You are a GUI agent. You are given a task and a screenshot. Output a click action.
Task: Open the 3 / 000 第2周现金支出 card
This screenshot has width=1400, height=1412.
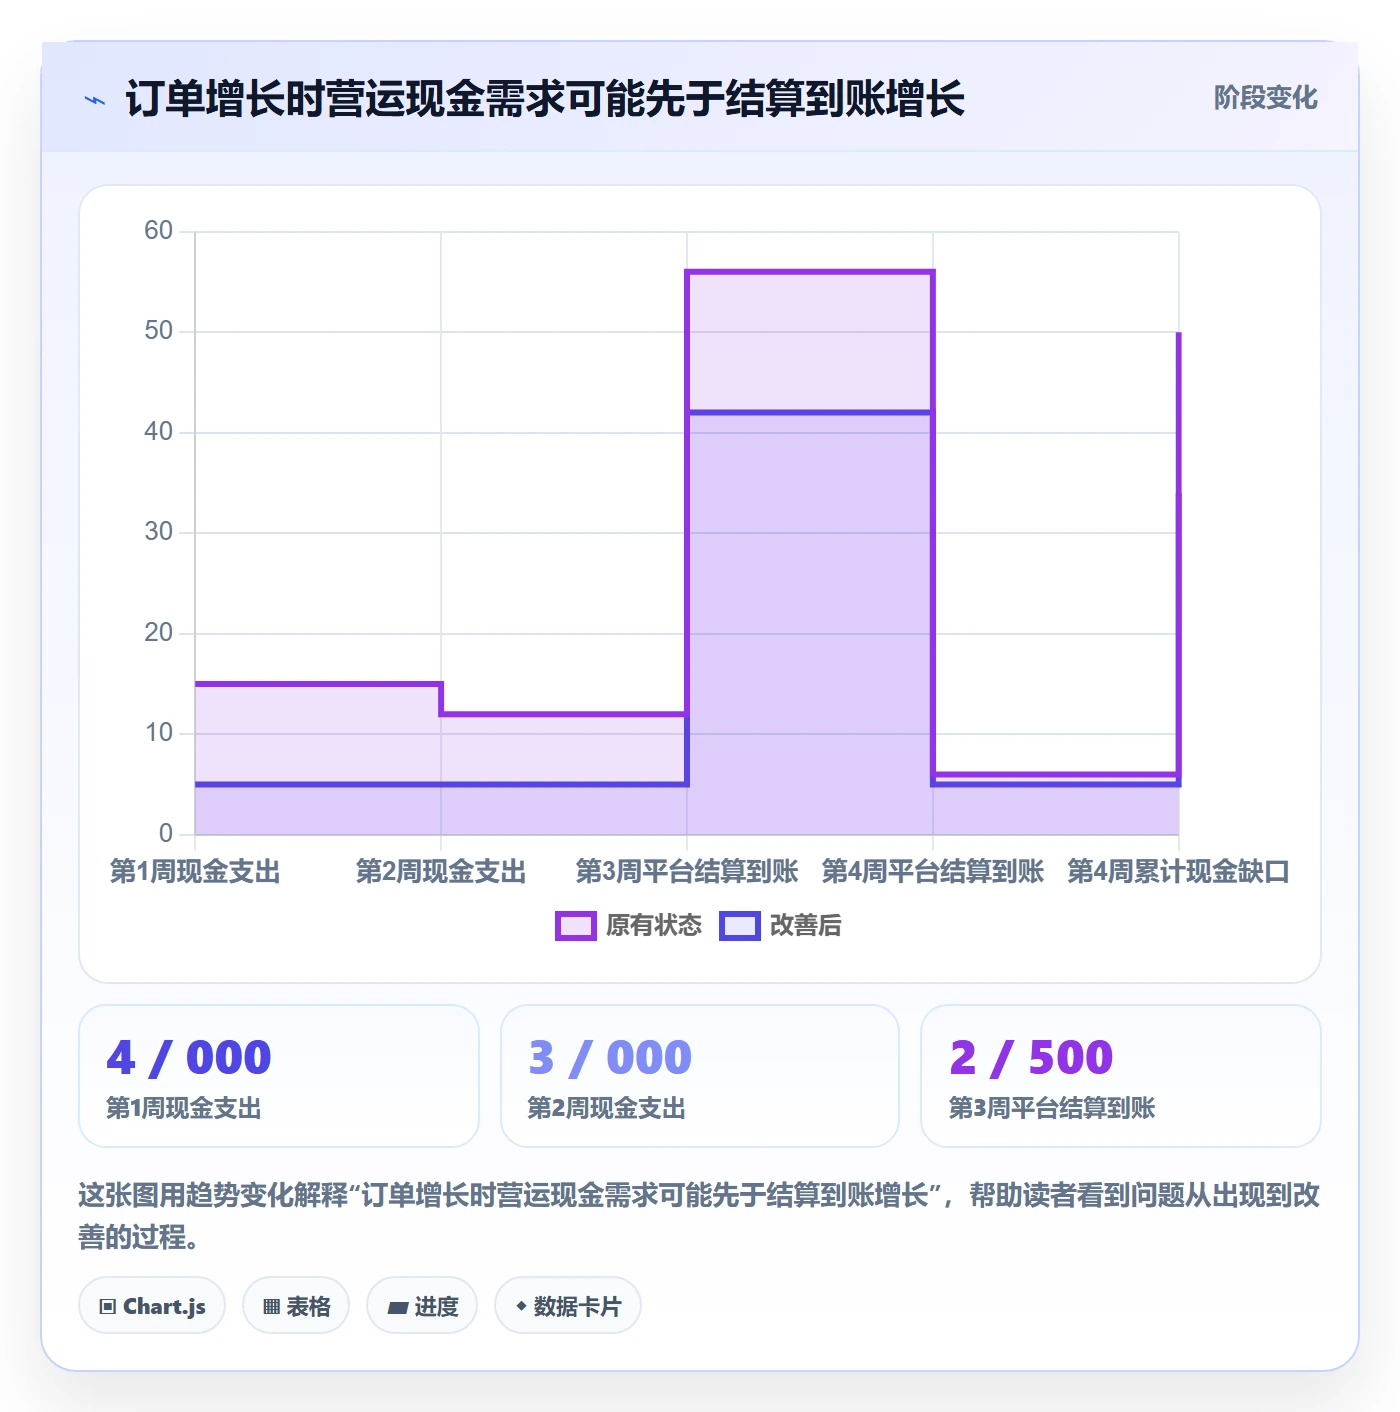click(700, 1076)
